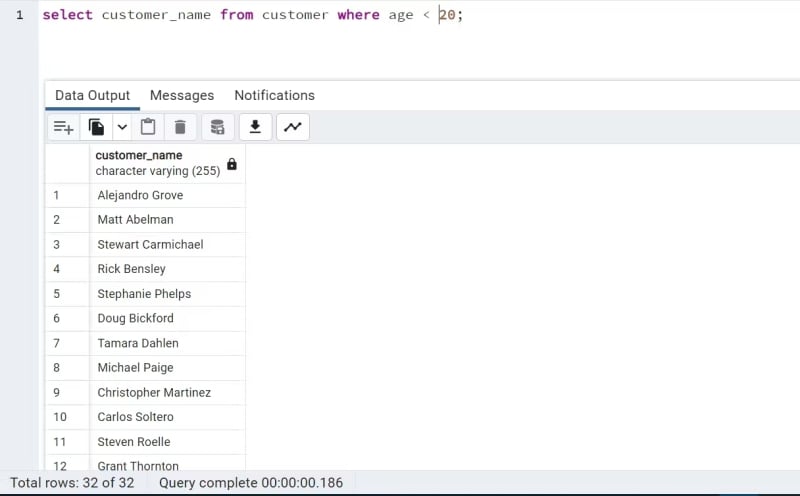
Task: Click the Query complete time status text
Action: [x=251, y=483]
